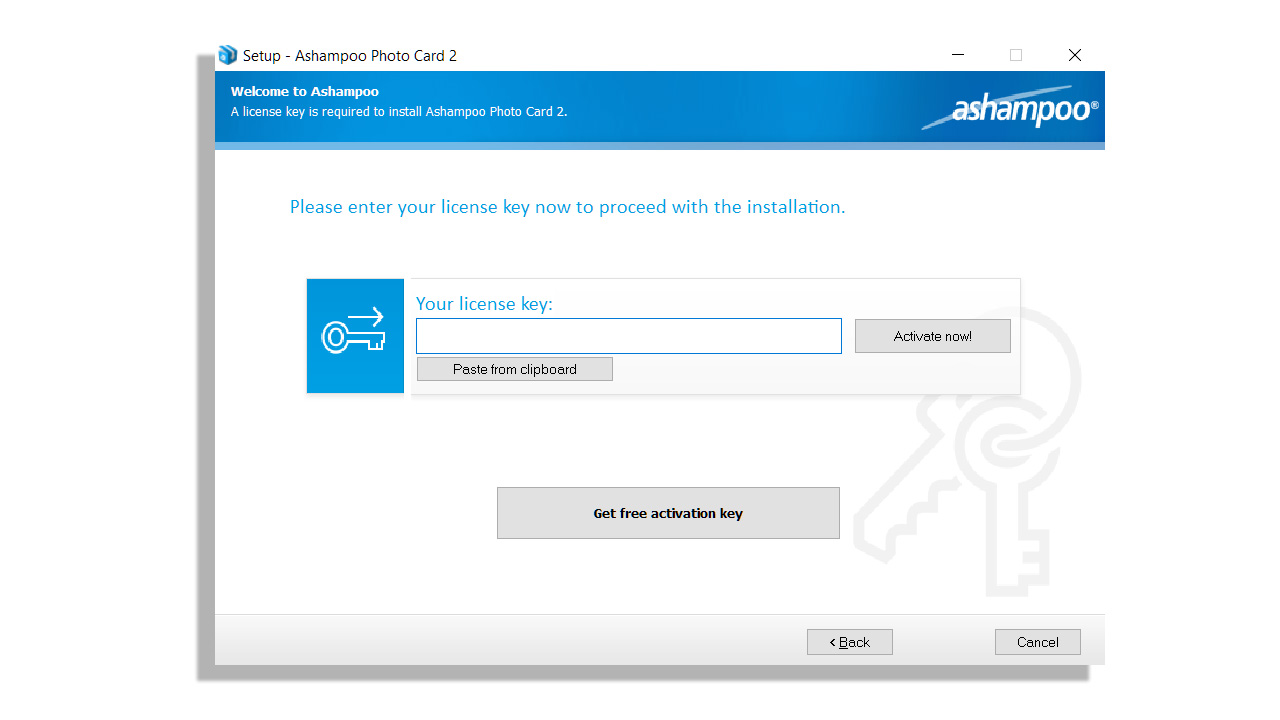Image resolution: width=1280 pixels, height=720 pixels.
Task: Click the "Please enter your license key" heading
Action: coord(567,207)
